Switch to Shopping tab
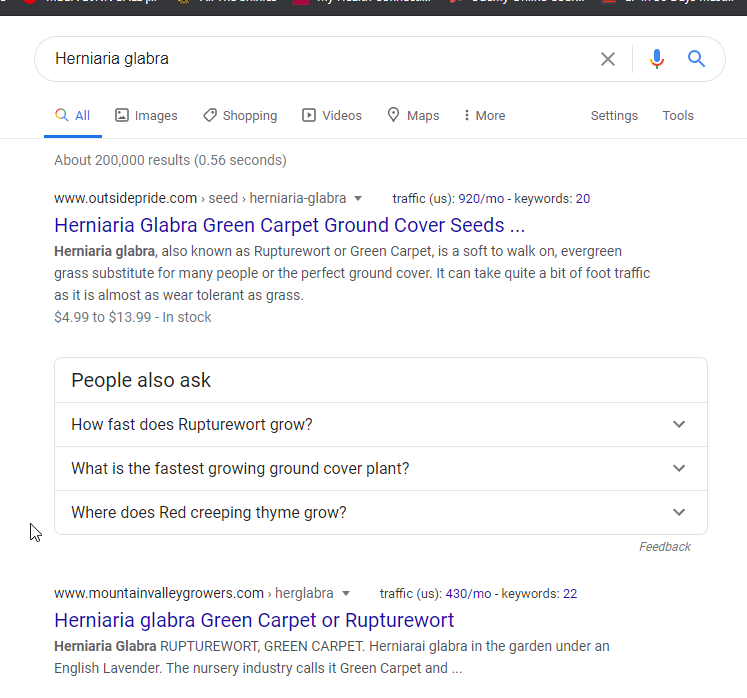The height and width of the screenshot is (698, 747). (x=240, y=116)
